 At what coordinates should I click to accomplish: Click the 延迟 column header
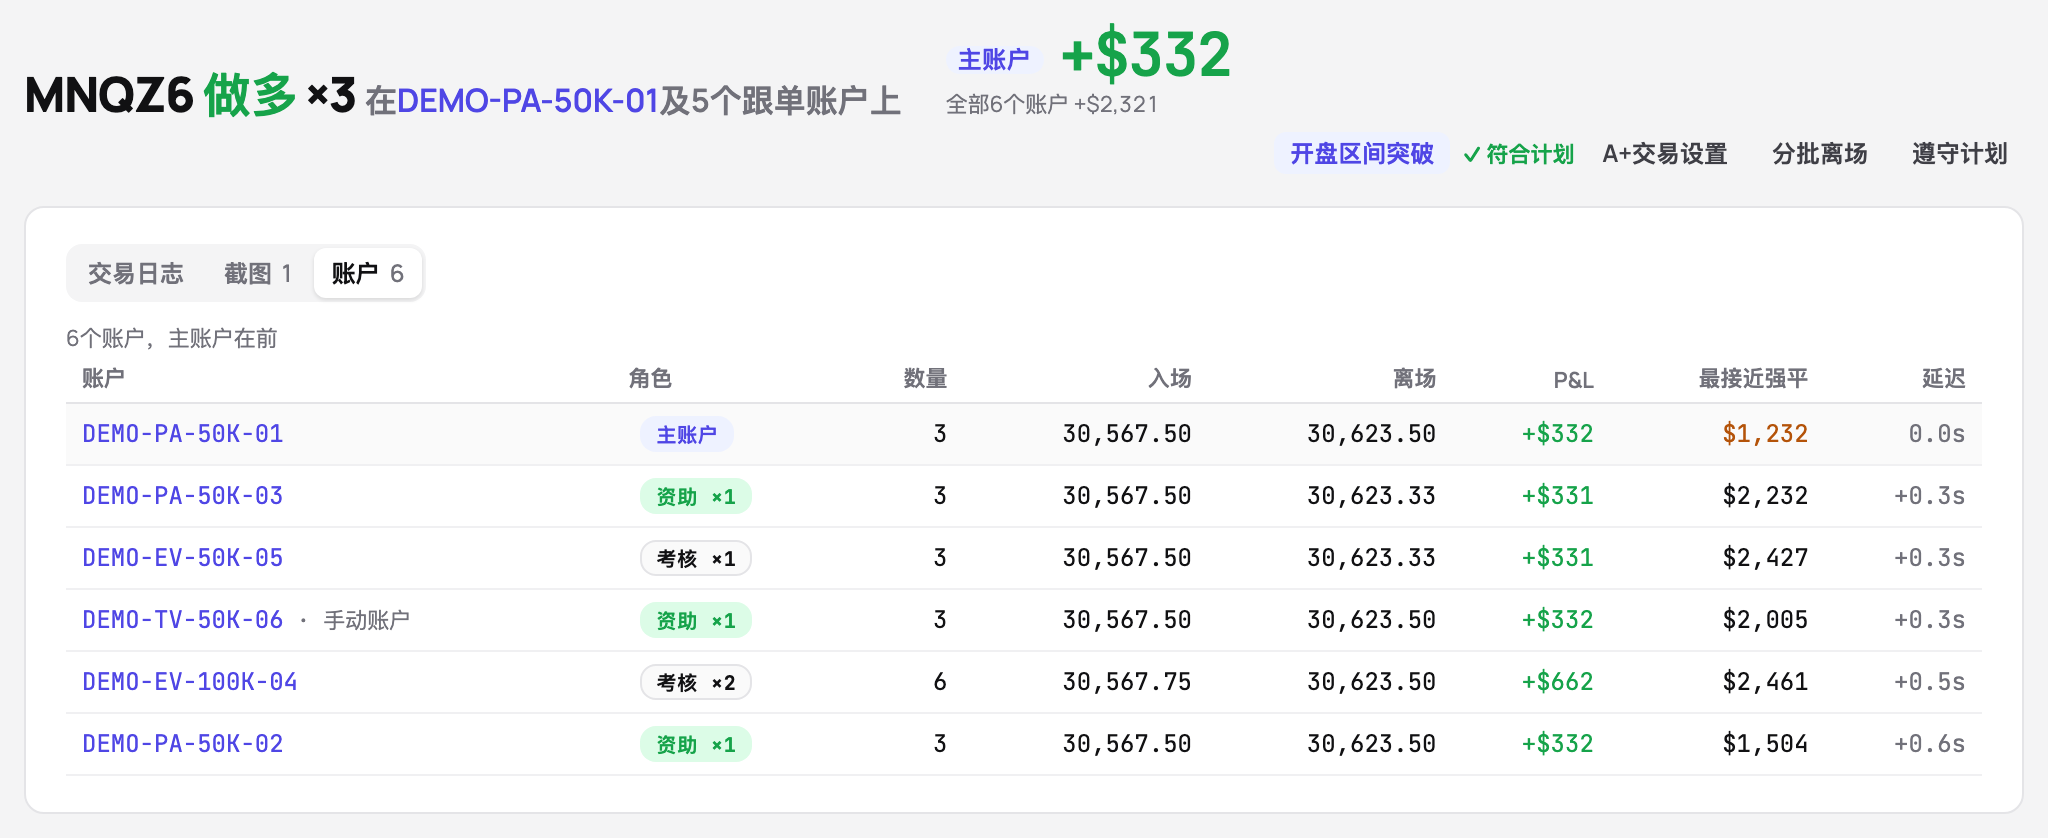[1943, 378]
